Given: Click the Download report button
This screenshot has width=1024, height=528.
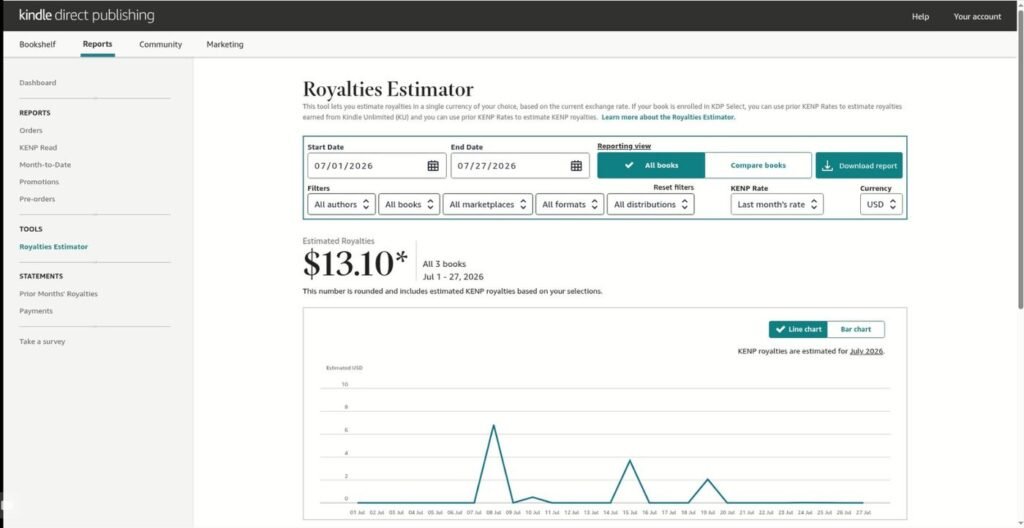Looking at the screenshot, I should point(859,165).
